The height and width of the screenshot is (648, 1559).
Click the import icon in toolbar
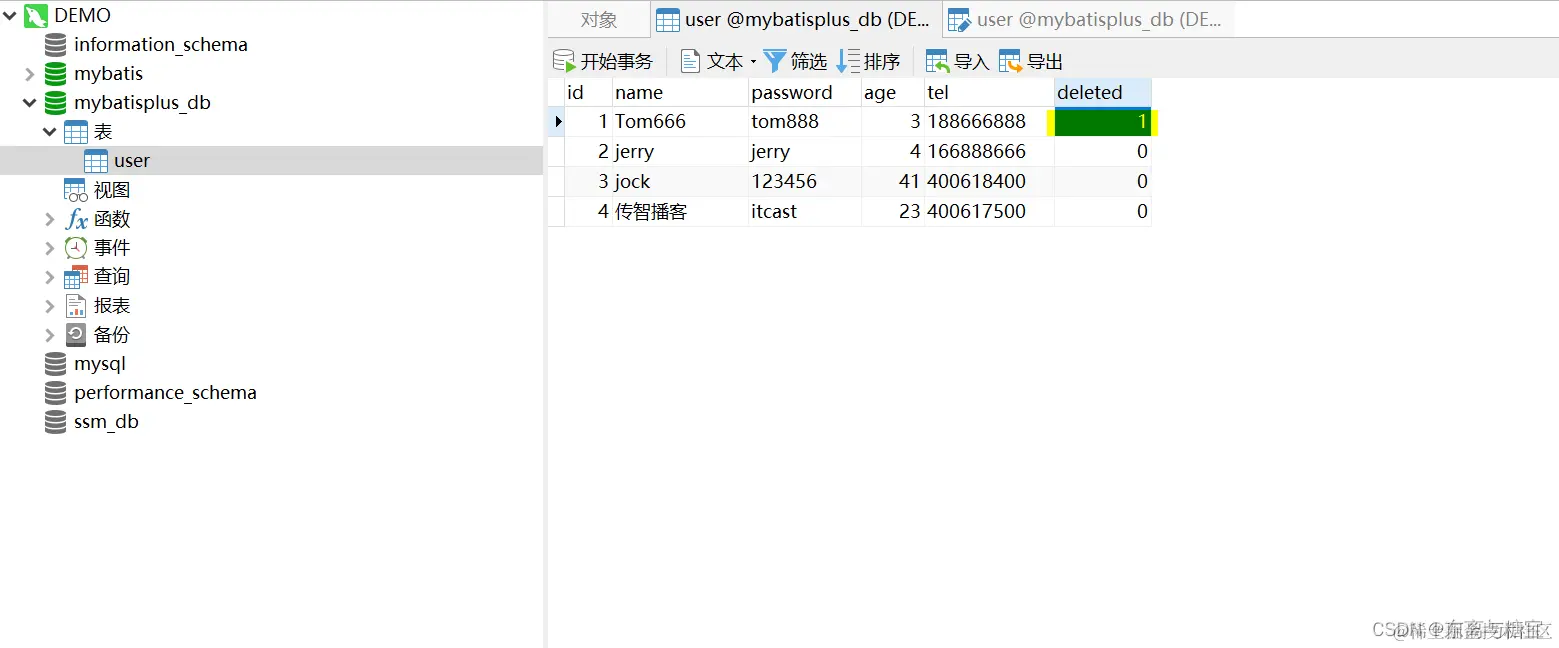point(937,61)
